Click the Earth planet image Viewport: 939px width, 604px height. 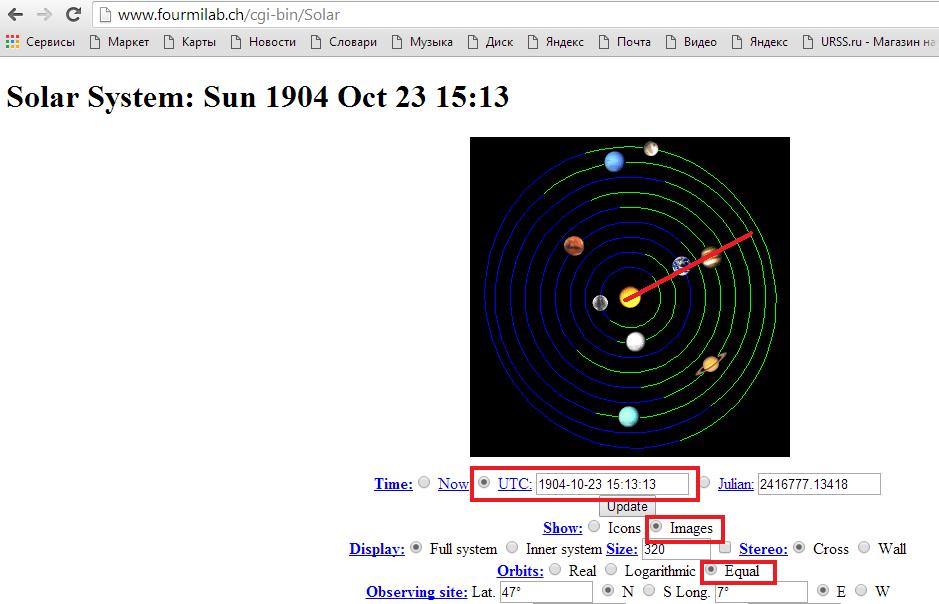click(682, 265)
